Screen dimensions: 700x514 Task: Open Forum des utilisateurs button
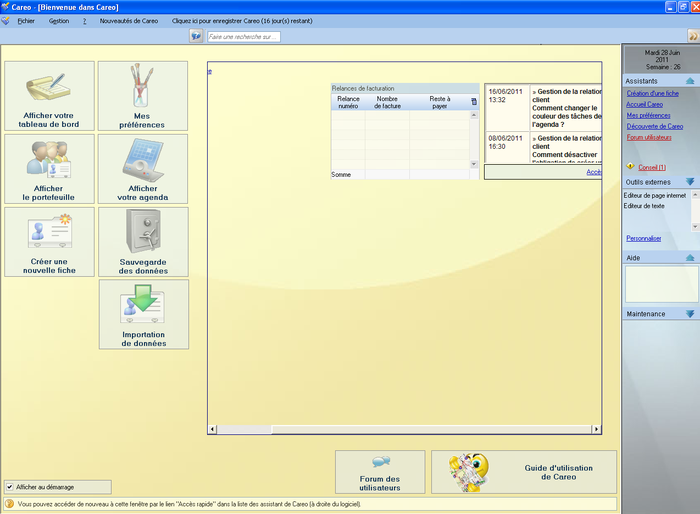pos(380,472)
